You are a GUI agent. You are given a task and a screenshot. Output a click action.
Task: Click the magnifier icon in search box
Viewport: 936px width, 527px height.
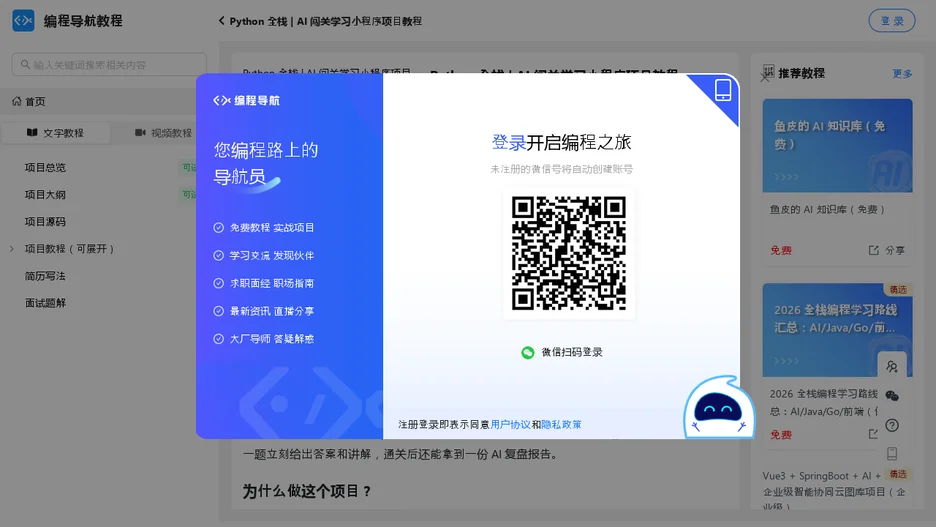click(x=25, y=64)
